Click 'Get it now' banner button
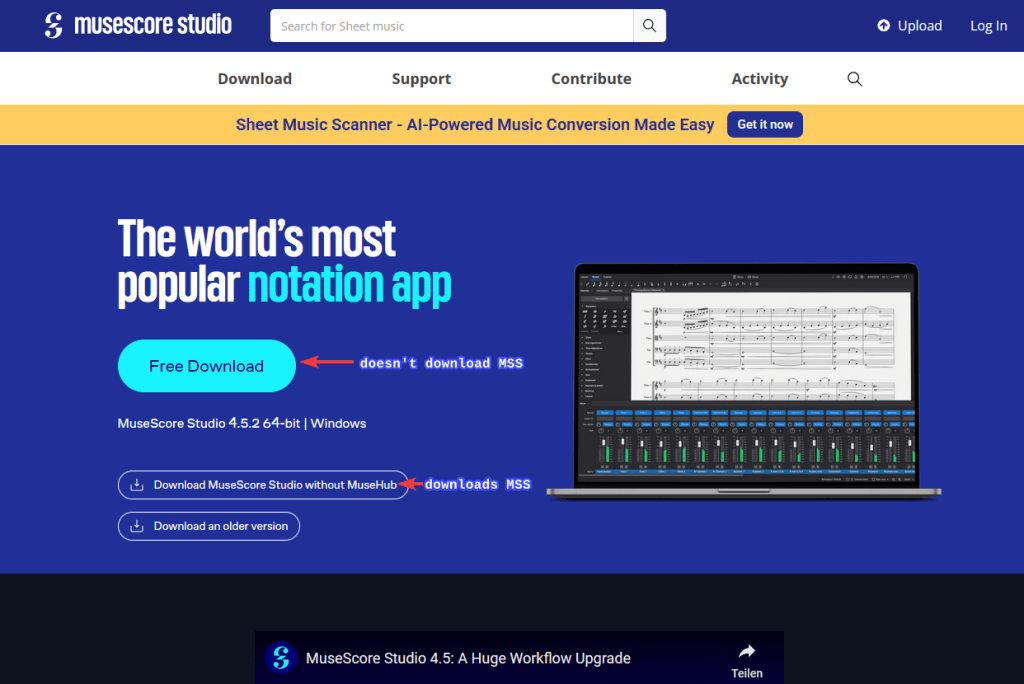This screenshot has width=1024, height=684. [765, 125]
